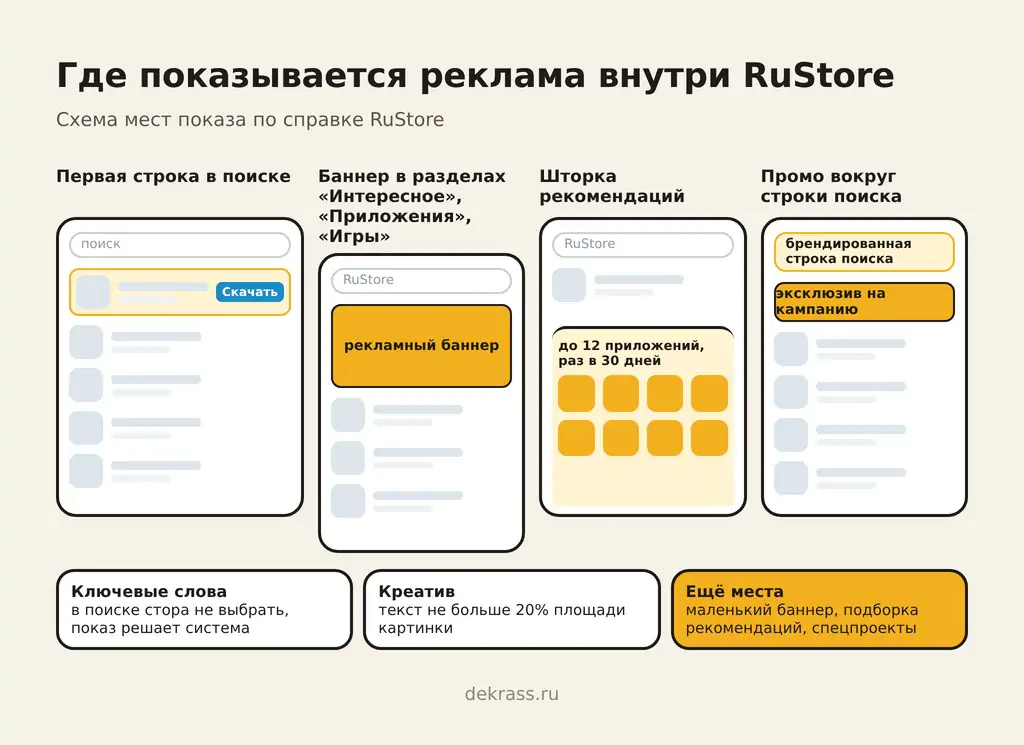This screenshot has height=745, width=1024.
Task: Click the dekrass.ru link
Action: pos(511,693)
